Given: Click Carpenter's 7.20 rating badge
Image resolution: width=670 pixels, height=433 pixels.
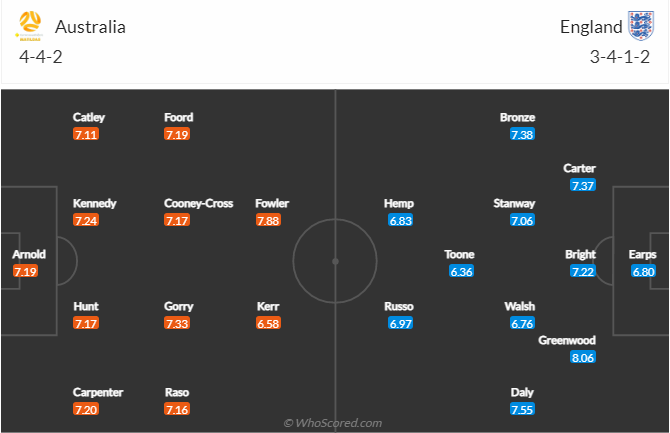Looking at the screenshot, I should 86,410.
